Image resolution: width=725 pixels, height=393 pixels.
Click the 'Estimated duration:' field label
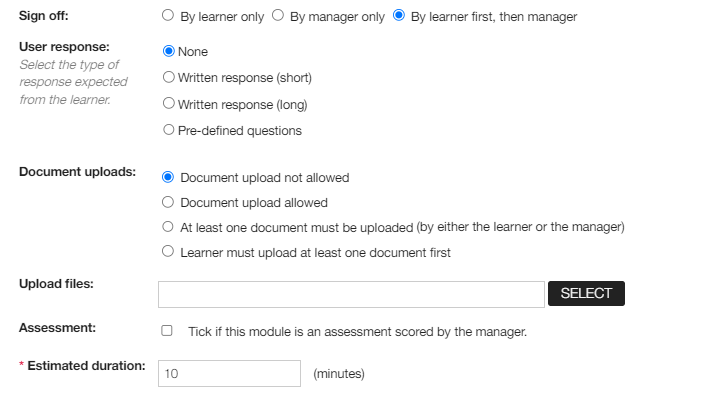[x=86, y=366]
